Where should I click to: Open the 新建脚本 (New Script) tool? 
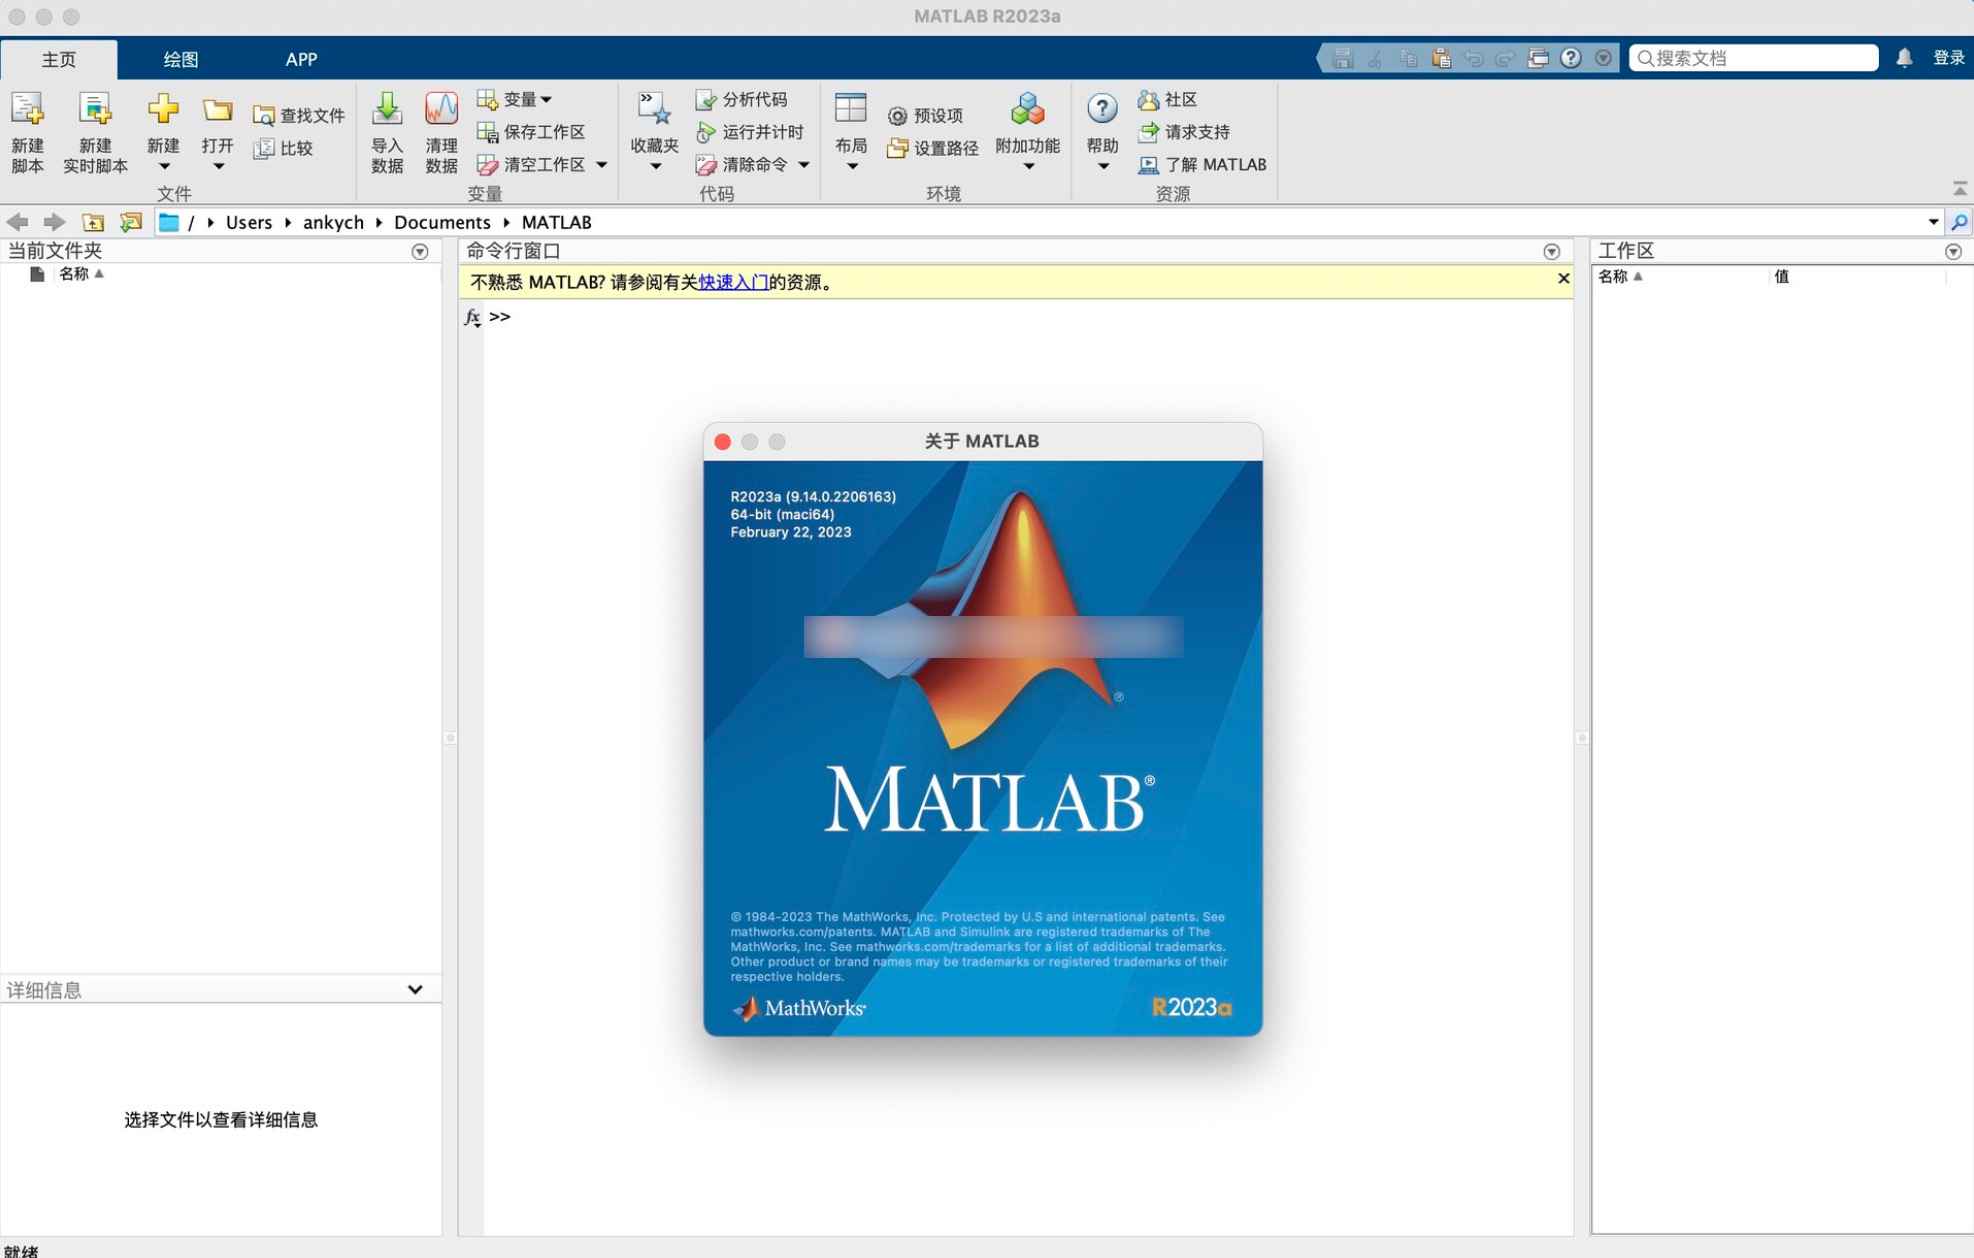(27, 131)
